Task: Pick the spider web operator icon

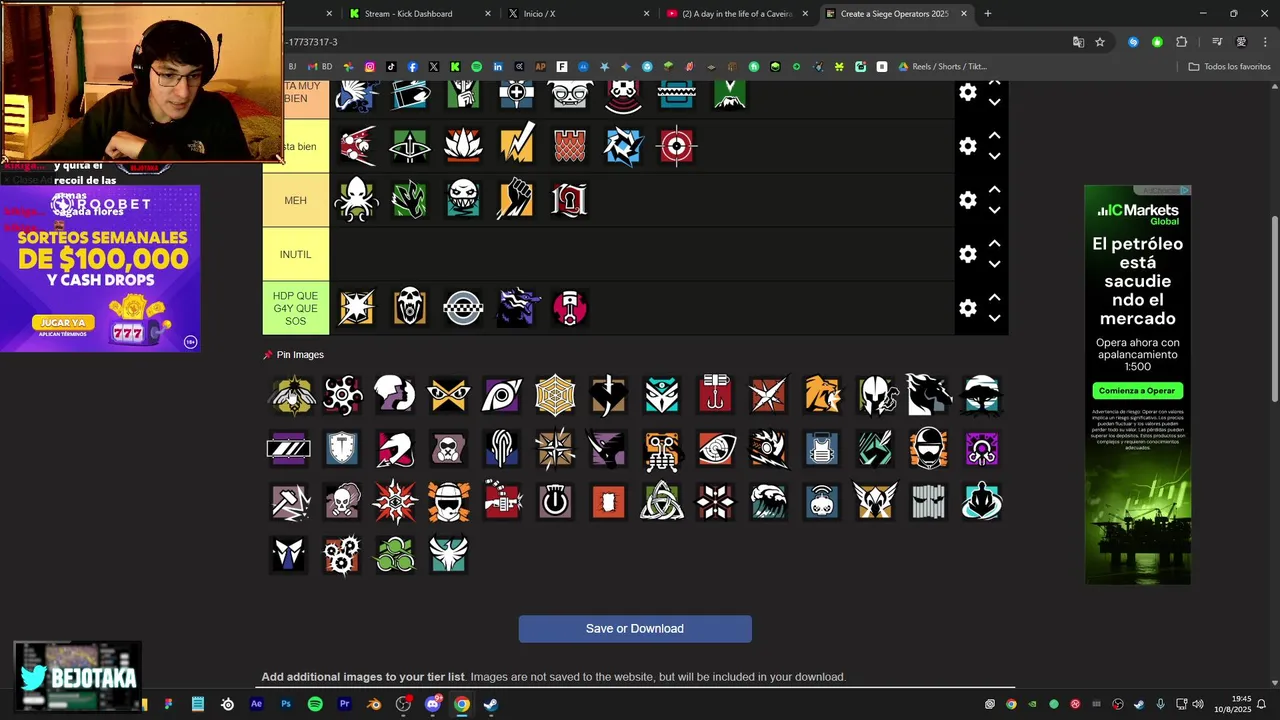Action: [x=555, y=395]
